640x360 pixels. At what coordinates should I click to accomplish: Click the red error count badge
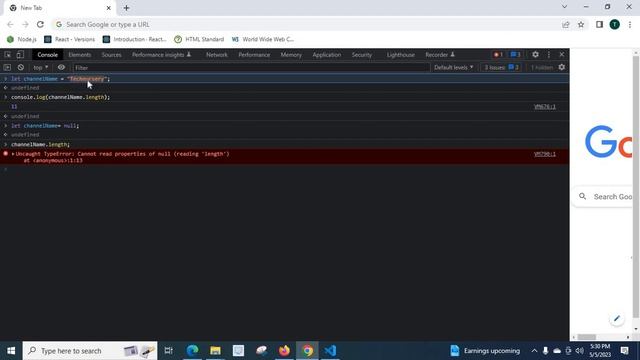click(x=498, y=55)
